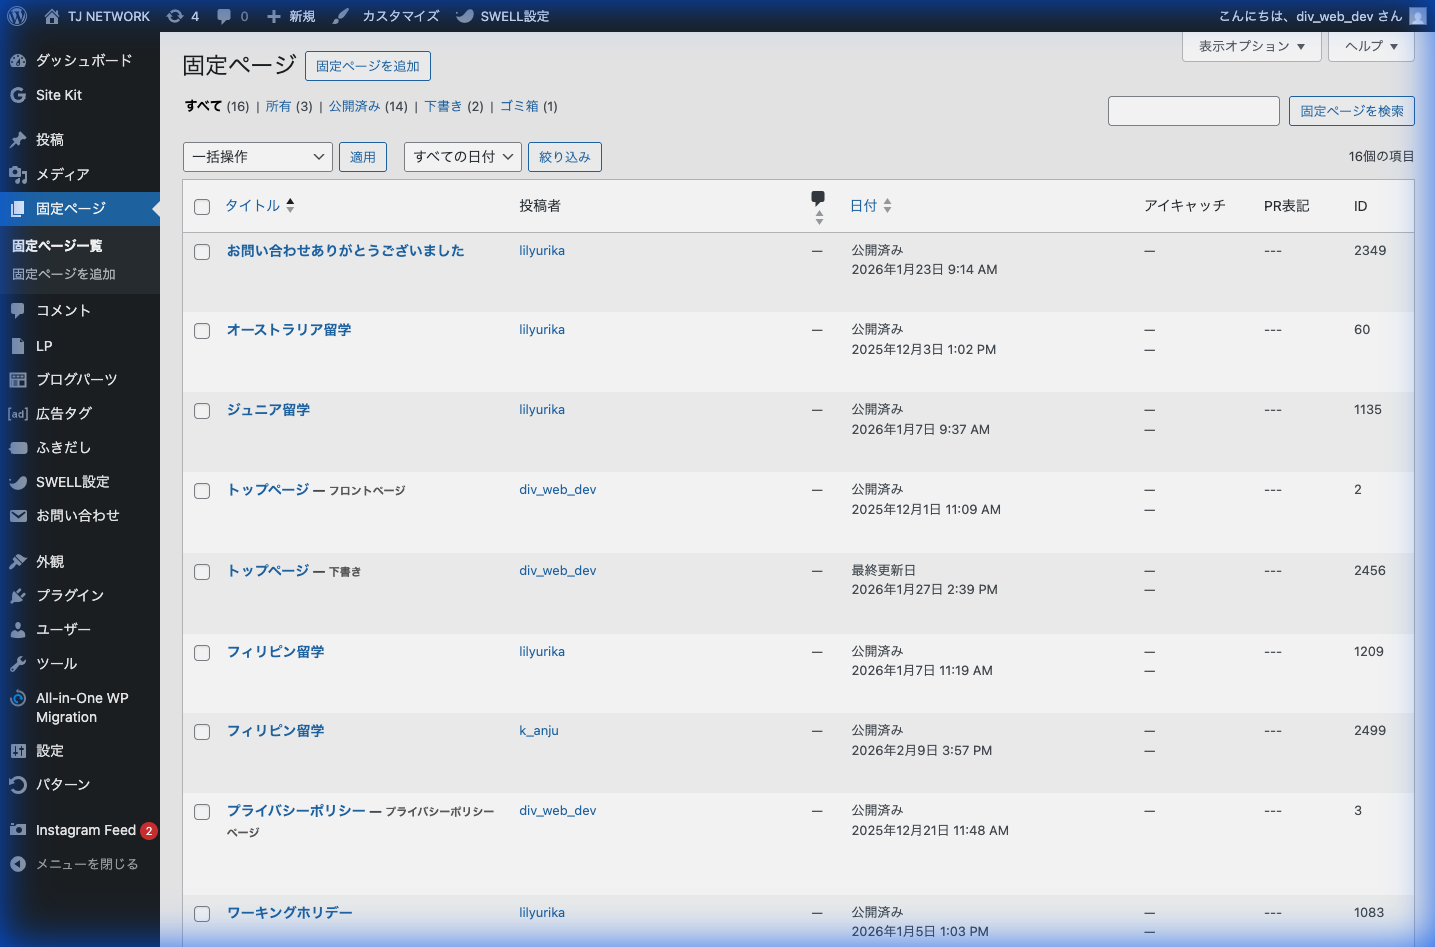Image resolution: width=1435 pixels, height=947 pixels.
Task: Click the comment column header icon
Action: point(818,198)
